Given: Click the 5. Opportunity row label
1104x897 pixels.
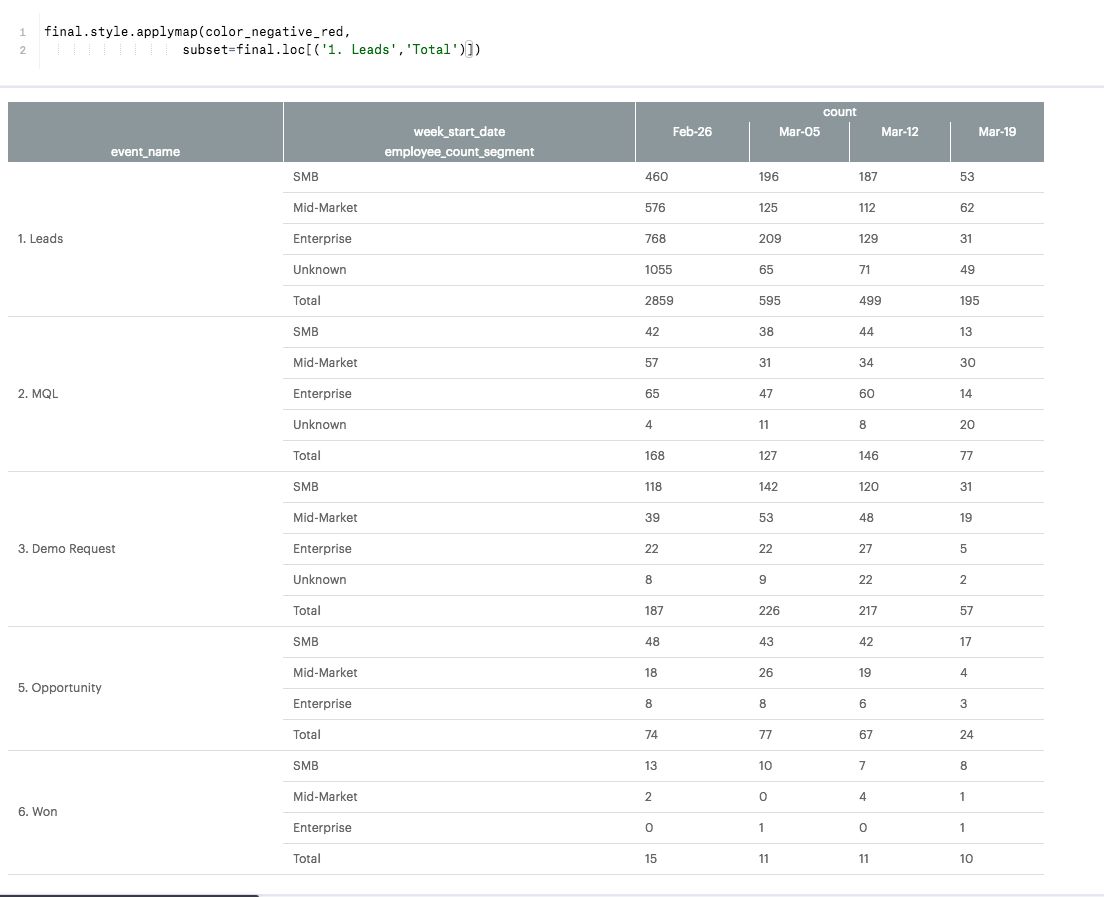Looking at the screenshot, I should (59, 688).
